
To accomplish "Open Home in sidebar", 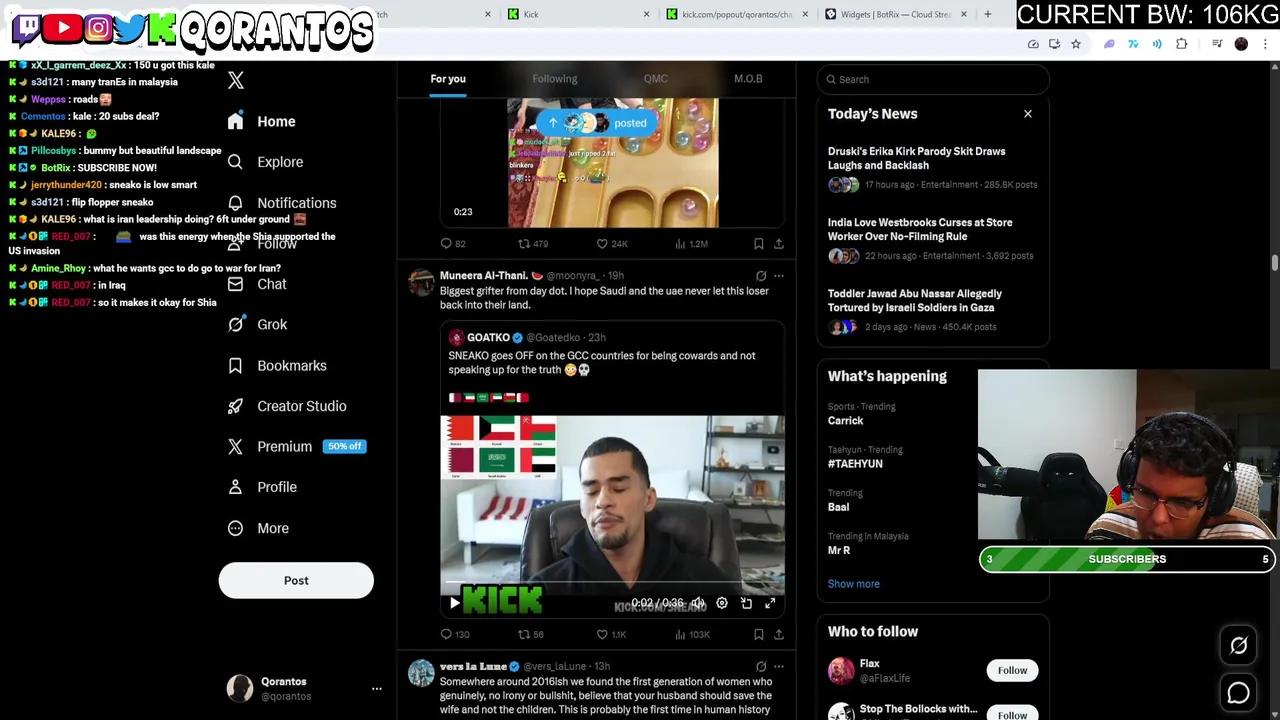I will [261, 121].
